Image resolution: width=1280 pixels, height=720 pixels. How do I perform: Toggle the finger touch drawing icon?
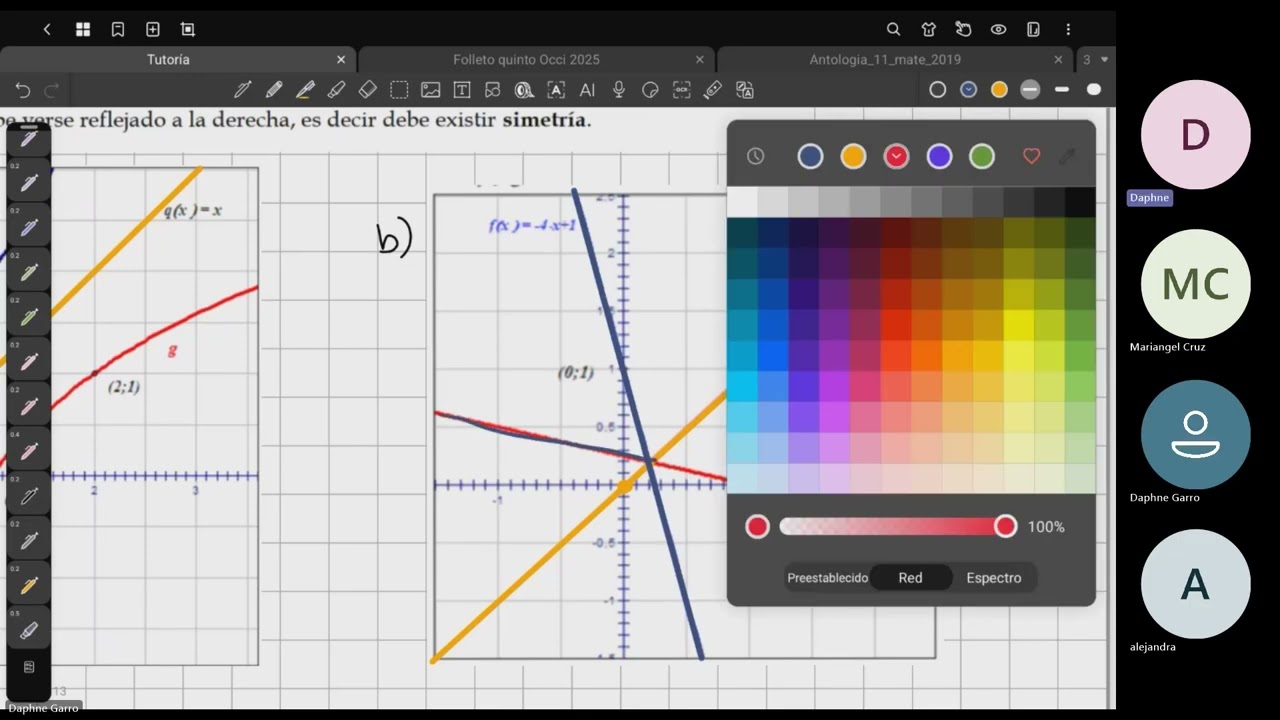(x=963, y=30)
